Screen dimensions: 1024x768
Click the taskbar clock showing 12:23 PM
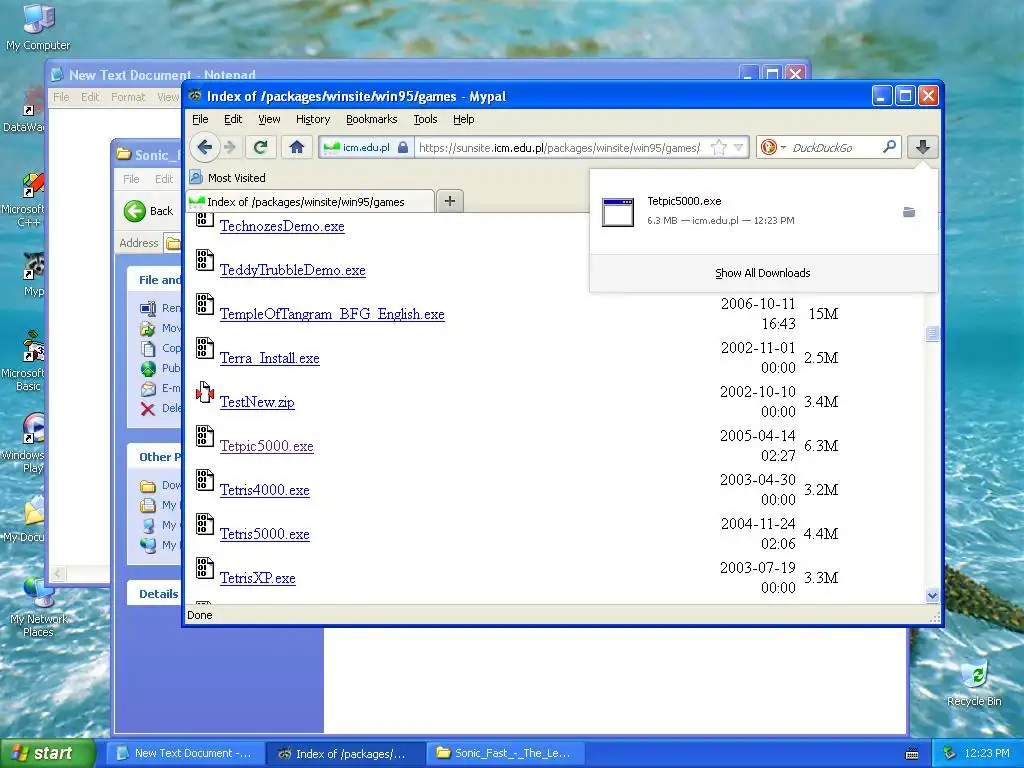click(987, 753)
